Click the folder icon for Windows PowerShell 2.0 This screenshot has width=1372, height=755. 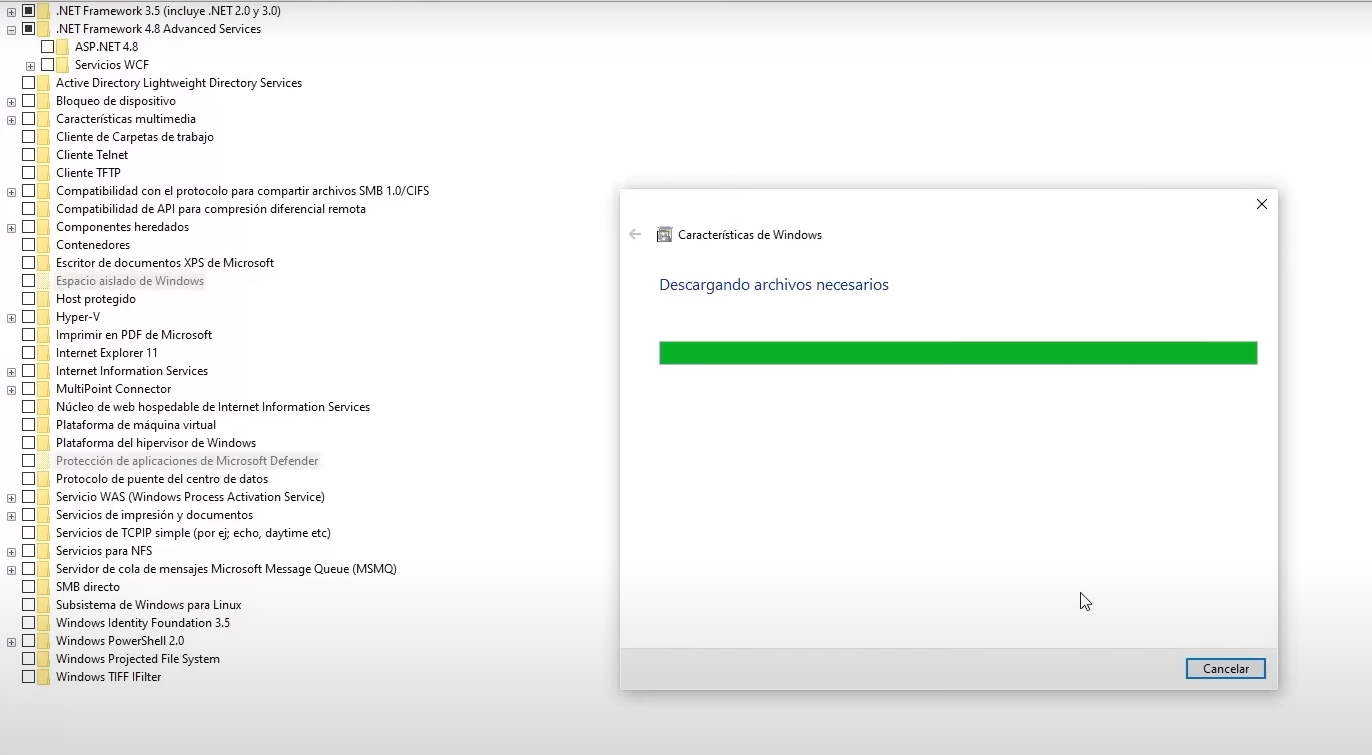click(43, 641)
